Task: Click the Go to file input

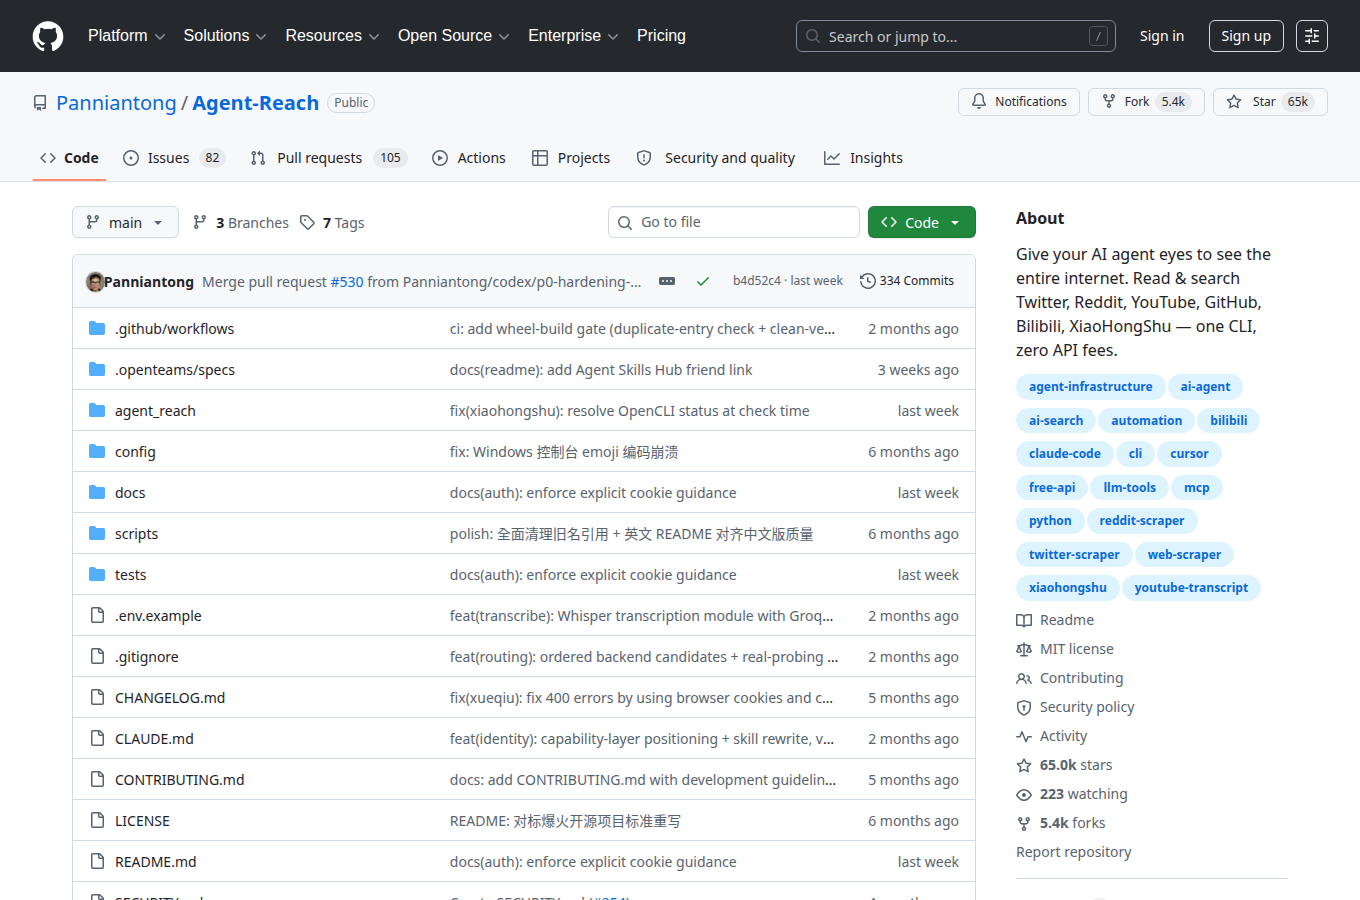Action: (x=734, y=222)
